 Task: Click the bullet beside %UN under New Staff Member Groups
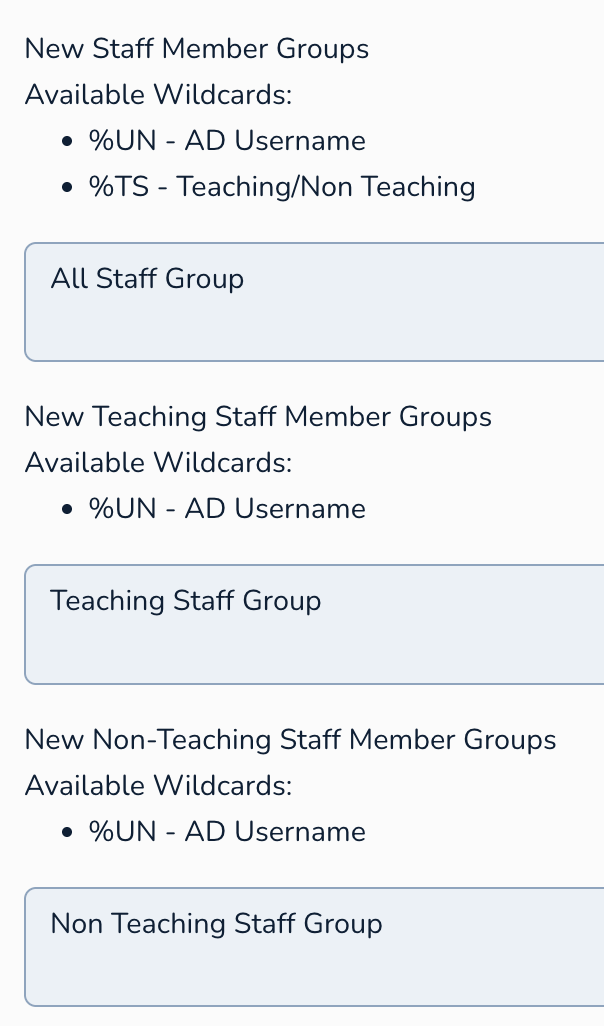pyautogui.click(x=67, y=142)
